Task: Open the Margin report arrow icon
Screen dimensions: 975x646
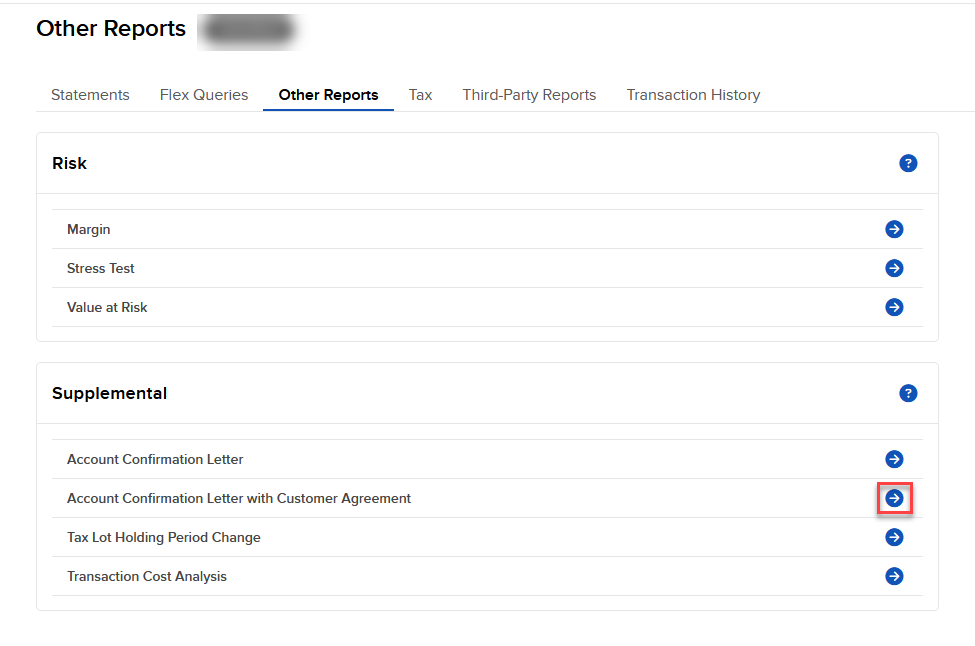Action: coord(894,228)
